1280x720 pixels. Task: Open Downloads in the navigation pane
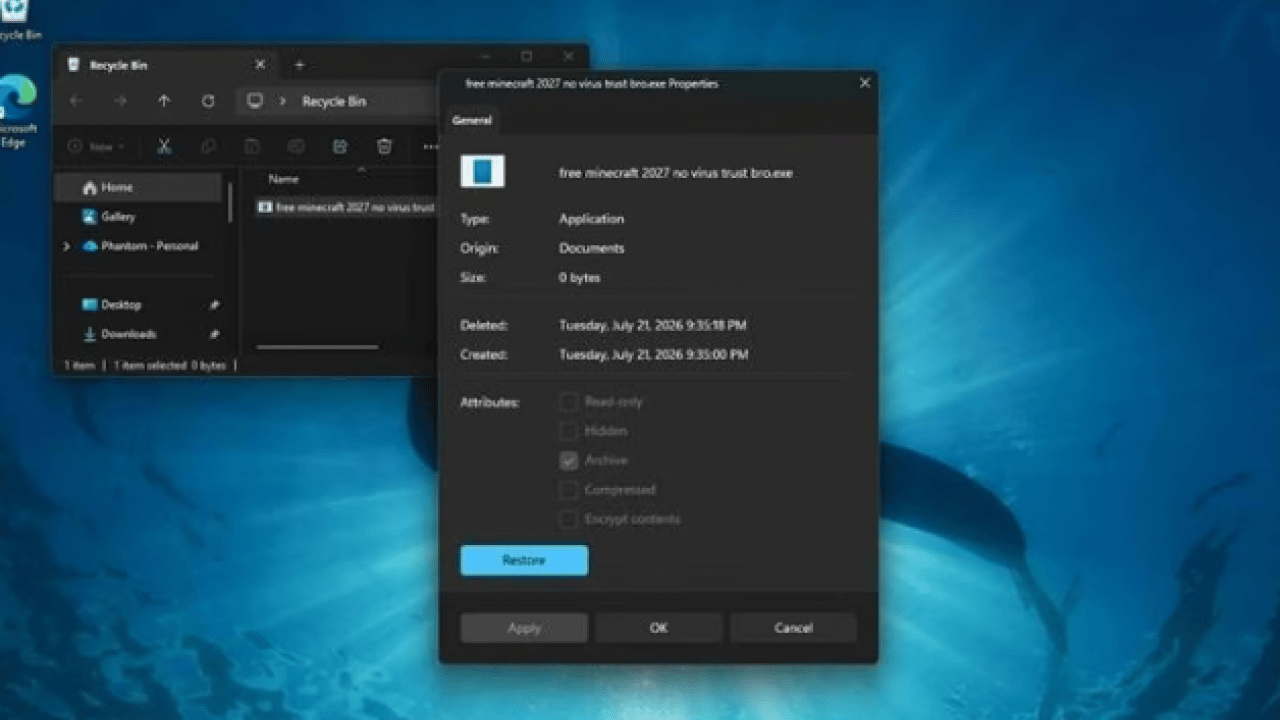click(138, 335)
